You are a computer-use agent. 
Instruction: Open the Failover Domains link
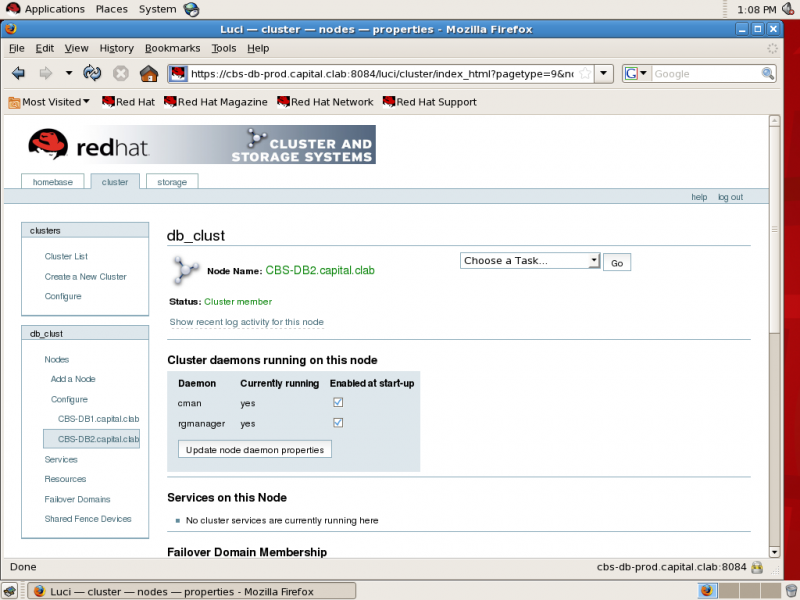tap(77, 499)
